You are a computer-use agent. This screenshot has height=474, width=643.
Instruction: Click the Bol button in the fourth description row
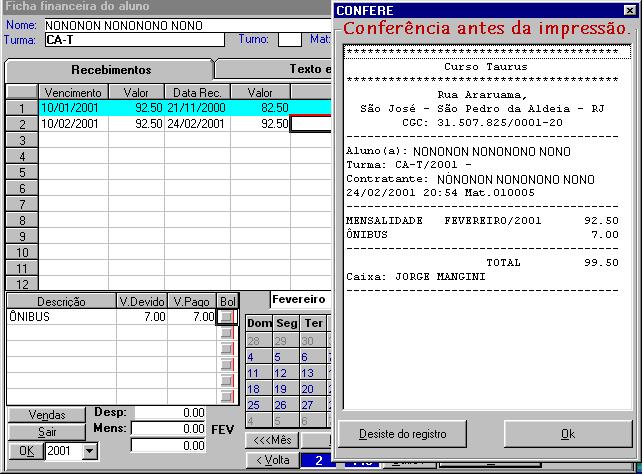(x=227, y=364)
